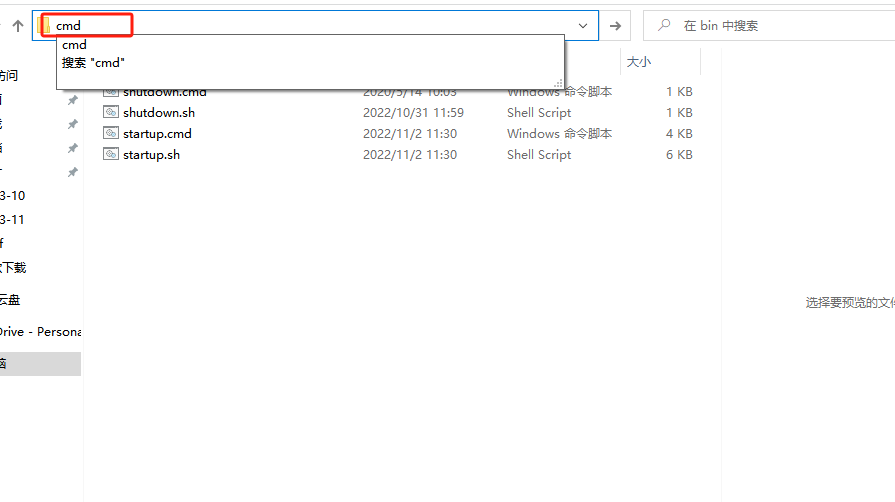Select the startup.cmd file
Viewport: 895px width, 502px height.
coord(157,134)
